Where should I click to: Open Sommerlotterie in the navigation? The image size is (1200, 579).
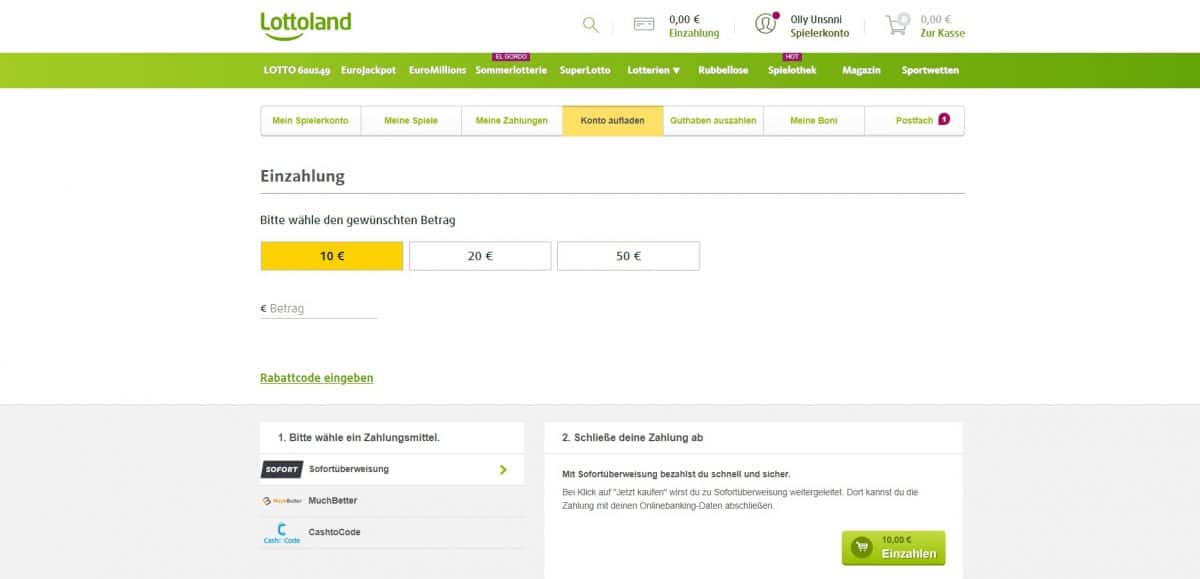tap(511, 70)
